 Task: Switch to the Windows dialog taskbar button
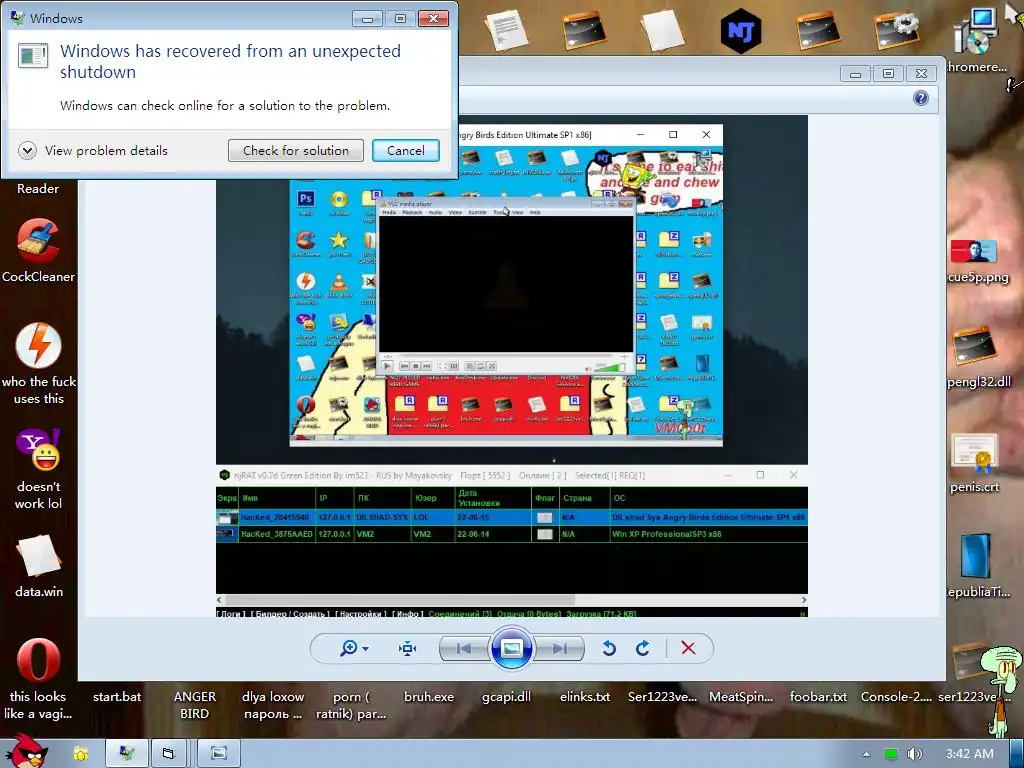click(x=127, y=754)
